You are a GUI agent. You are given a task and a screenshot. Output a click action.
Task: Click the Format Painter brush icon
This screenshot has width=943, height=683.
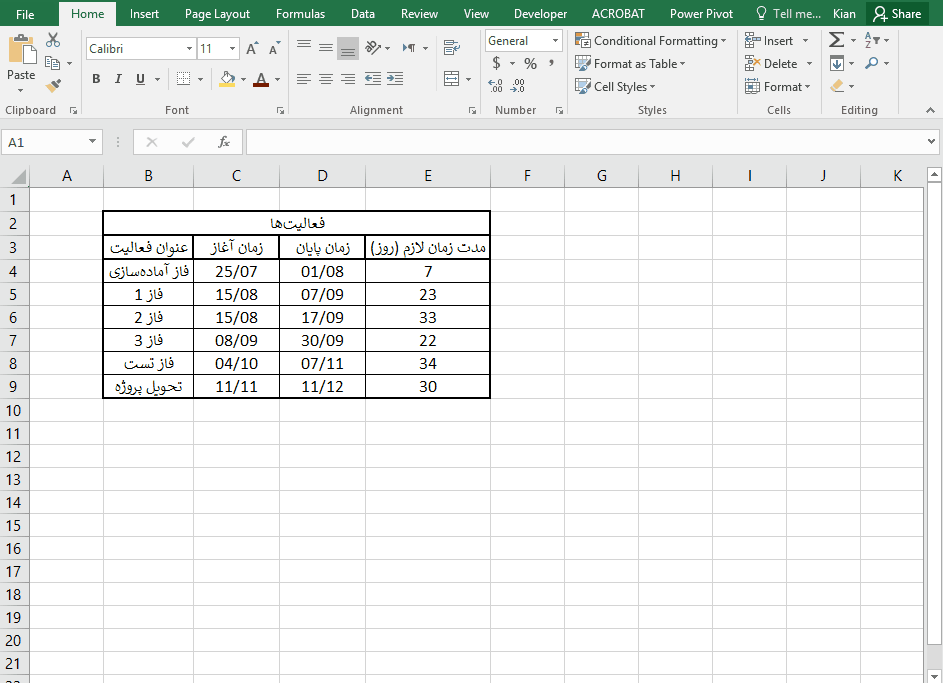(53, 86)
